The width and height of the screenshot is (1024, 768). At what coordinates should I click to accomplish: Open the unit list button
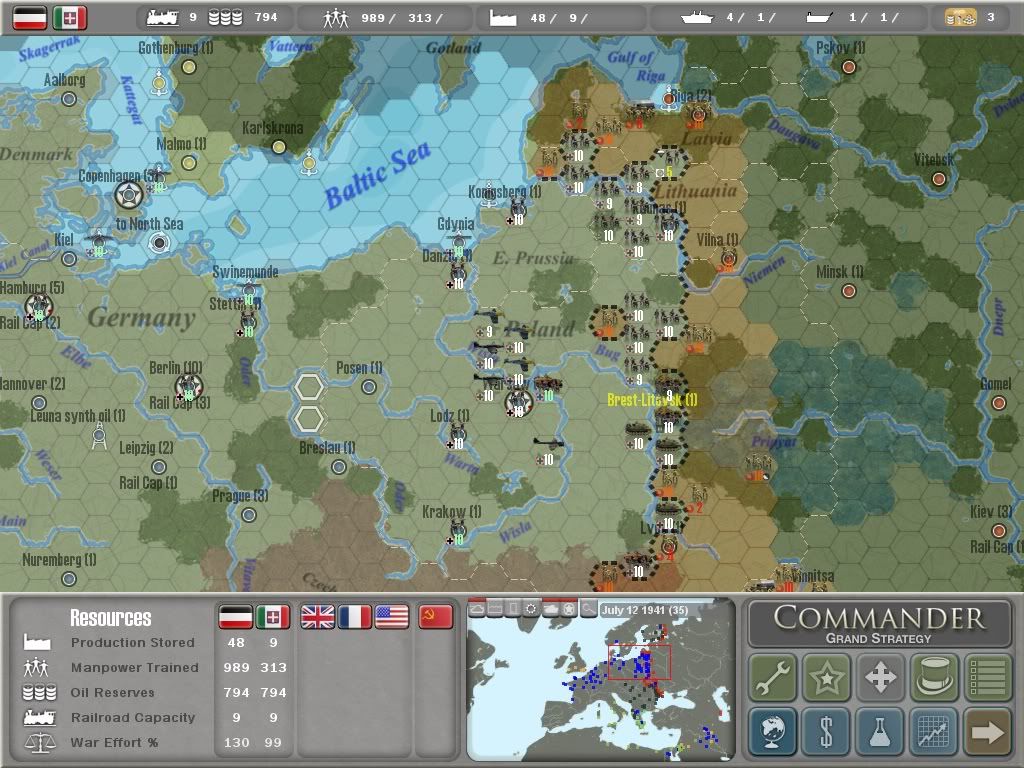click(987, 677)
